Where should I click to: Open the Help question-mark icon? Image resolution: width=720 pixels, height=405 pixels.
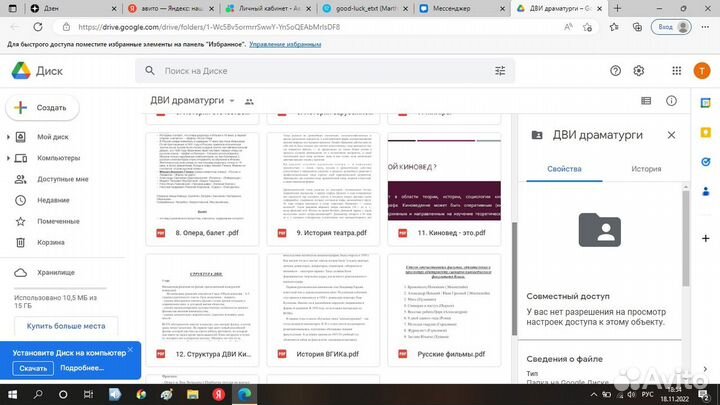click(617, 71)
